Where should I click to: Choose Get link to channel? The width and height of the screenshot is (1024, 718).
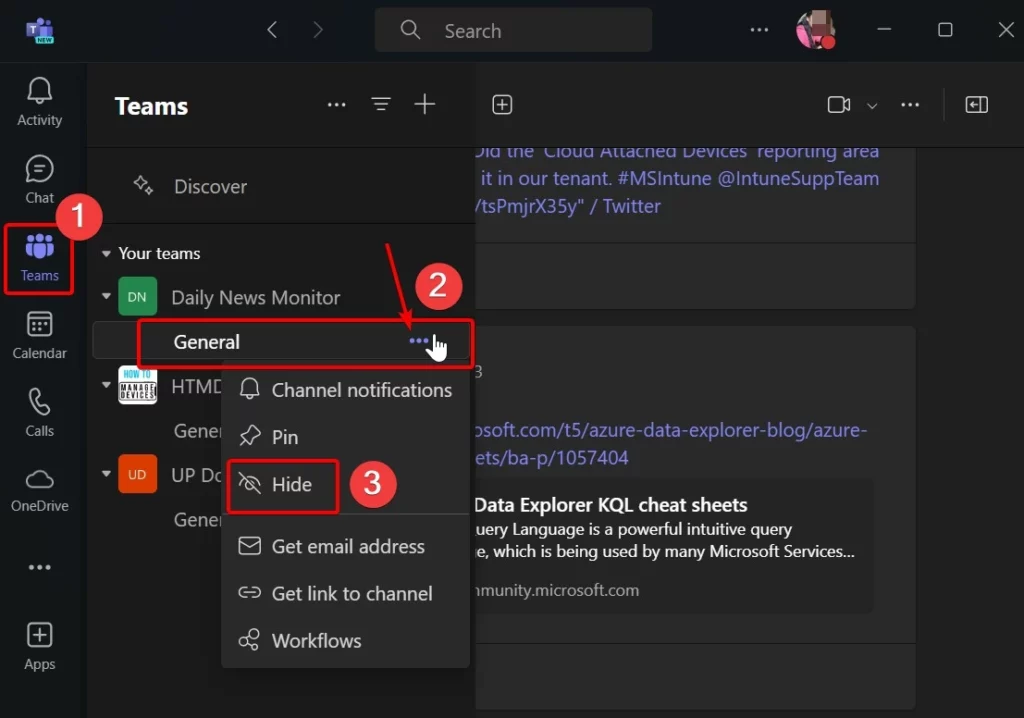(345, 593)
